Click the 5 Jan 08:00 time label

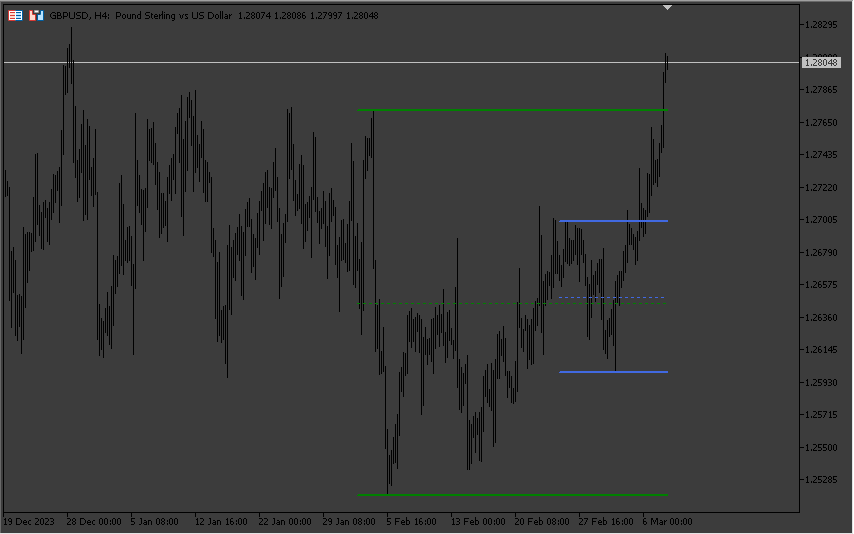[155, 522]
